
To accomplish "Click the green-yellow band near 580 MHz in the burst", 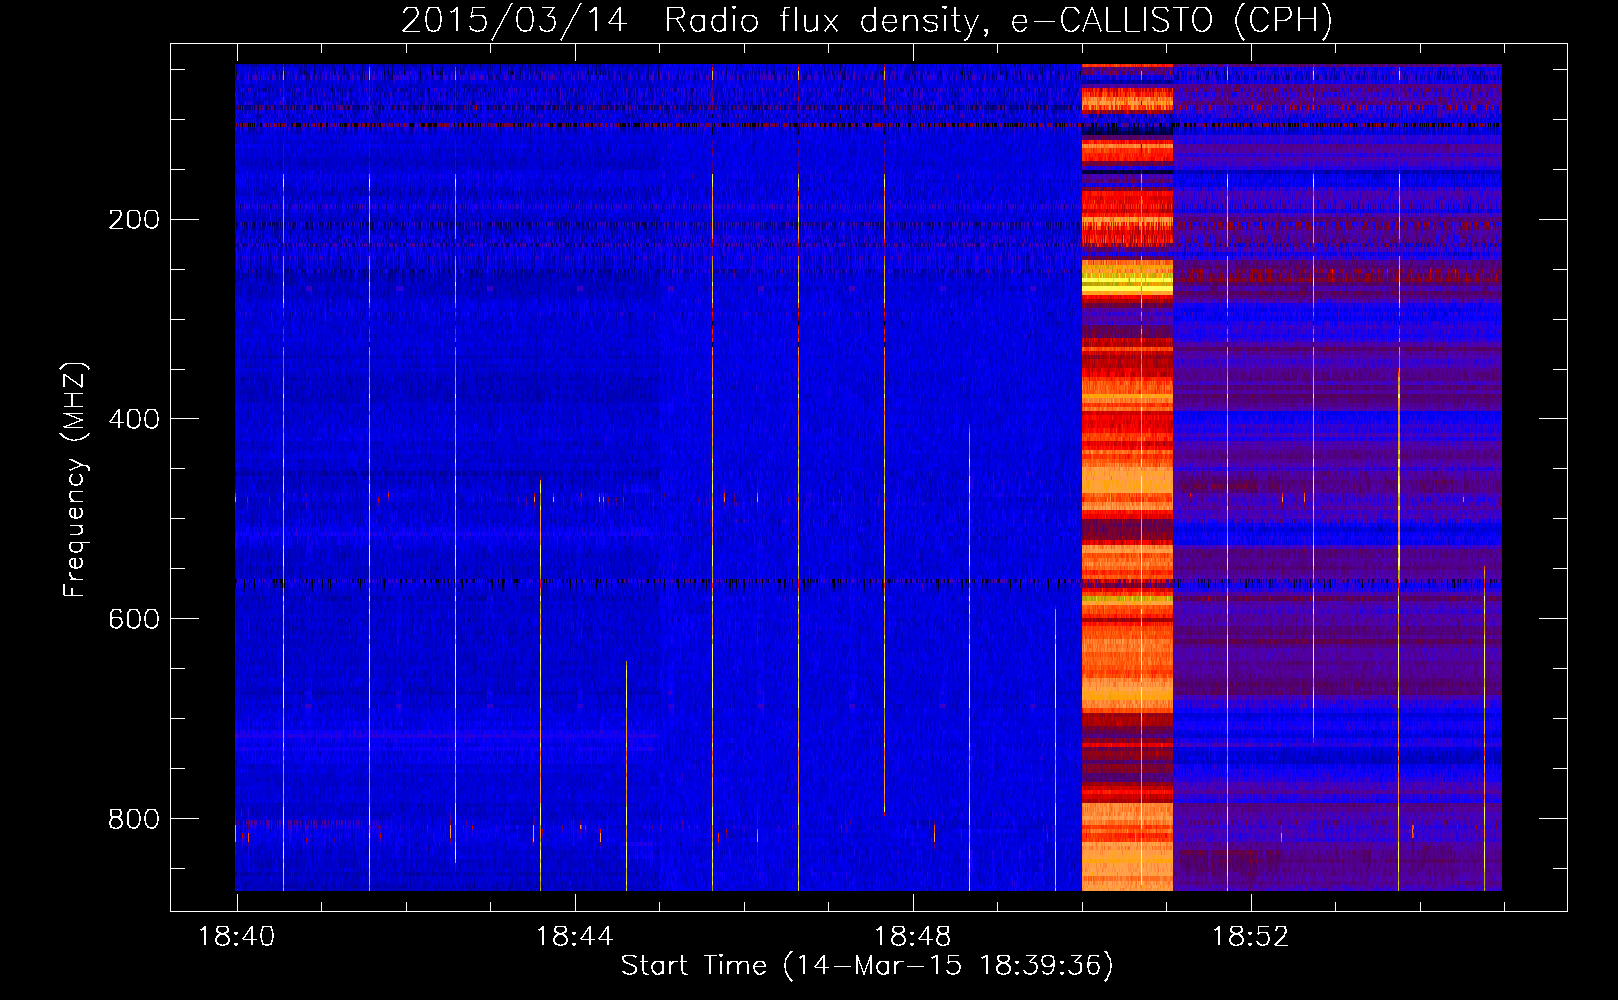I will 1127,598.
